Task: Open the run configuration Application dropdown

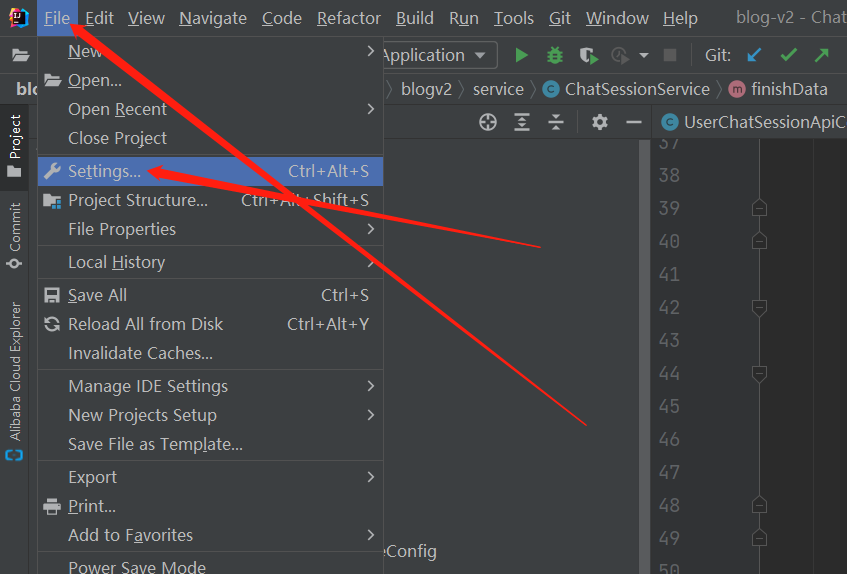Action: click(x=438, y=55)
